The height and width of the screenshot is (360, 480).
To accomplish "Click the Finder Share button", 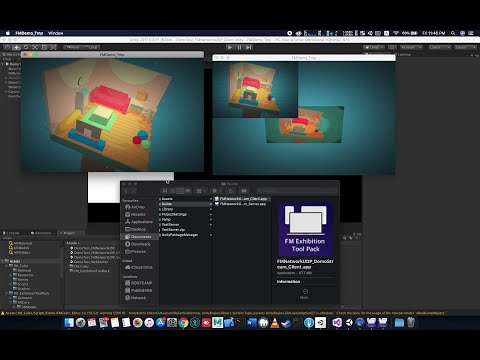I will (230, 191).
